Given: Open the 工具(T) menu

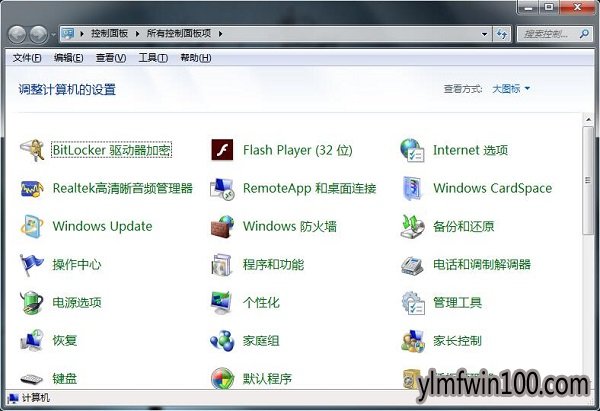Looking at the screenshot, I should [153, 58].
